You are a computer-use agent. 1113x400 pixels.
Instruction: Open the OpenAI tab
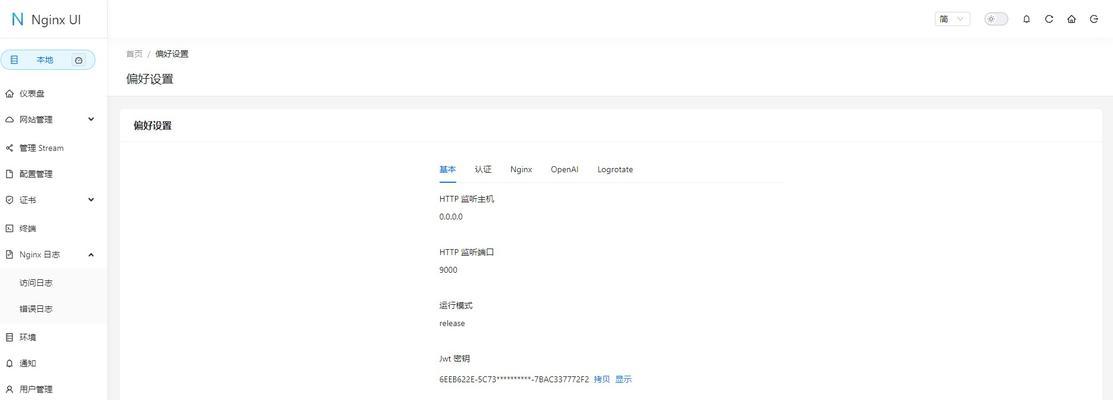(x=564, y=170)
